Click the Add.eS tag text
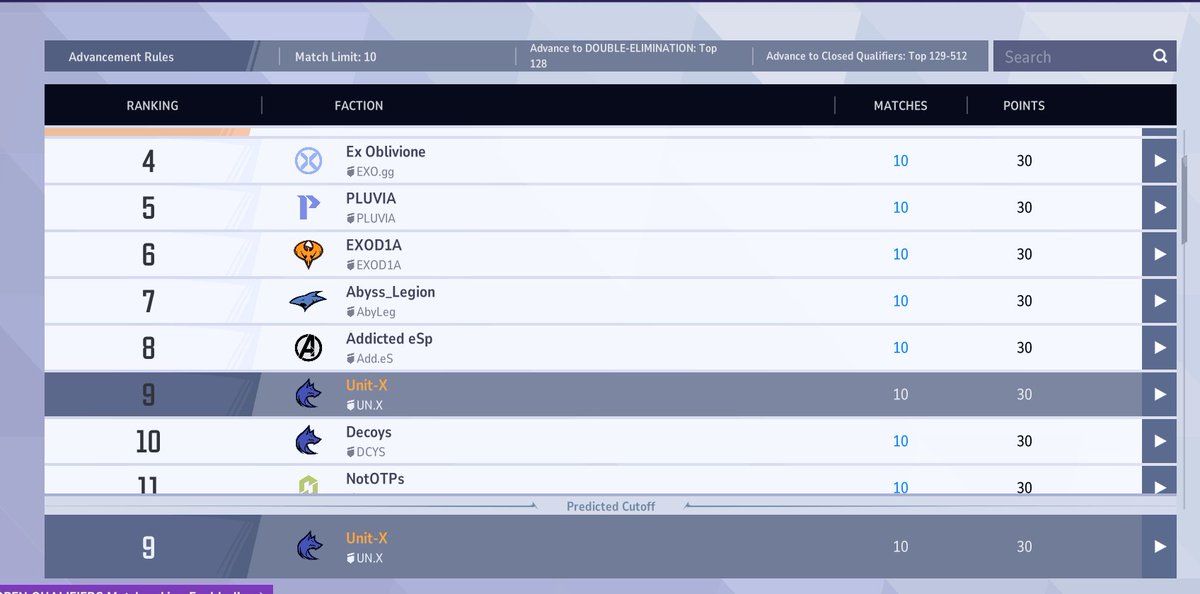This screenshot has height=594, width=1200. pyautogui.click(x=376, y=359)
